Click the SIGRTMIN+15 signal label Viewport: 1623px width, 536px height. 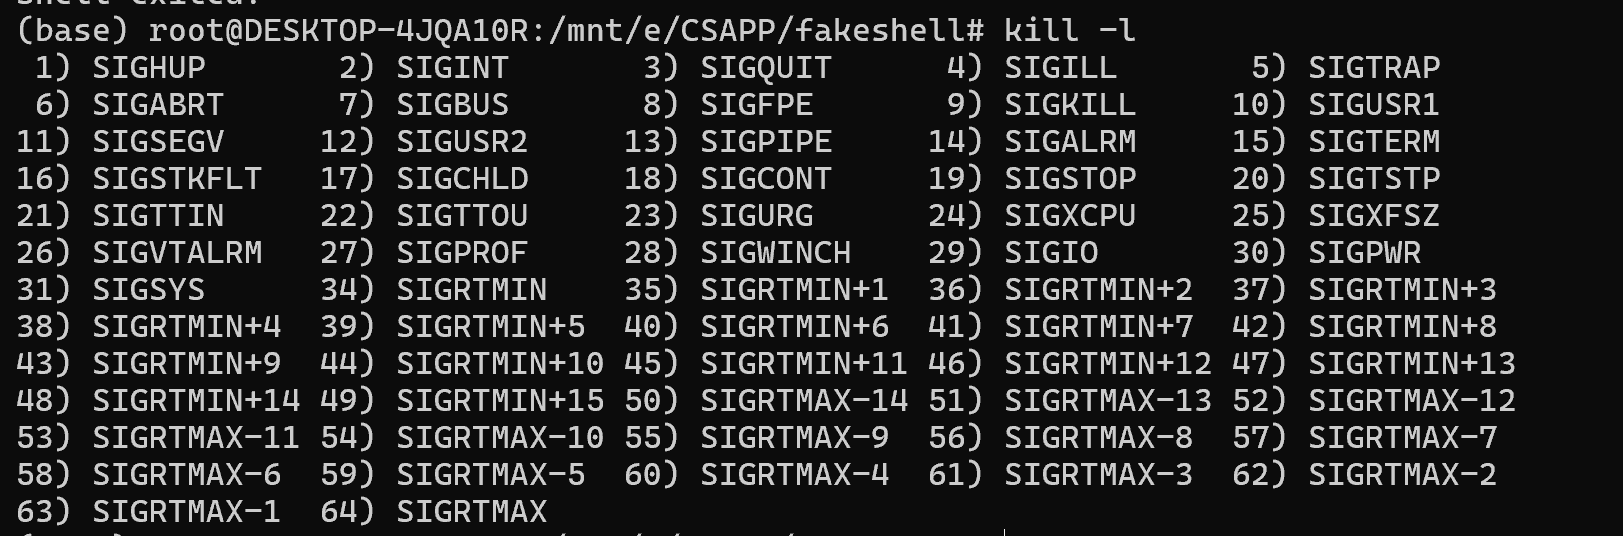[500, 400]
